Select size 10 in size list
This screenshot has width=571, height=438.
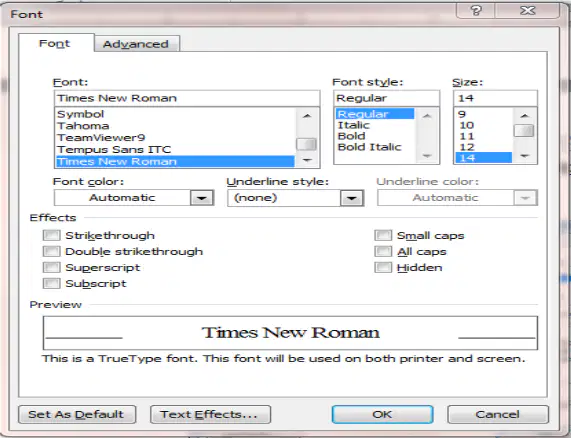pyautogui.click(x=484, y=125)
